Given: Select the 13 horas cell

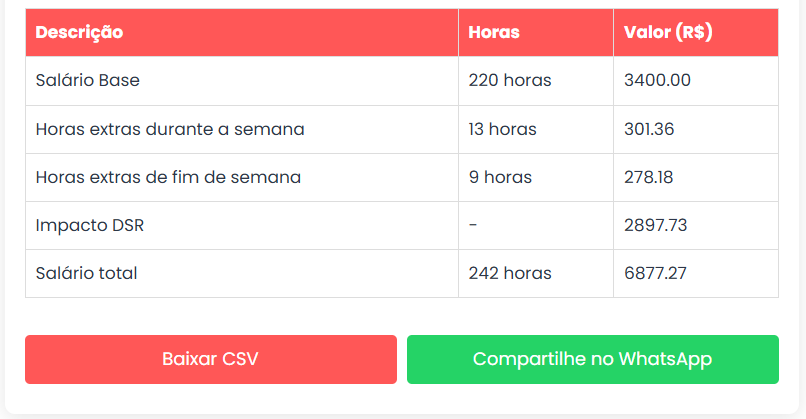Looking at the screenshot, I should click(x=502, y=129).
